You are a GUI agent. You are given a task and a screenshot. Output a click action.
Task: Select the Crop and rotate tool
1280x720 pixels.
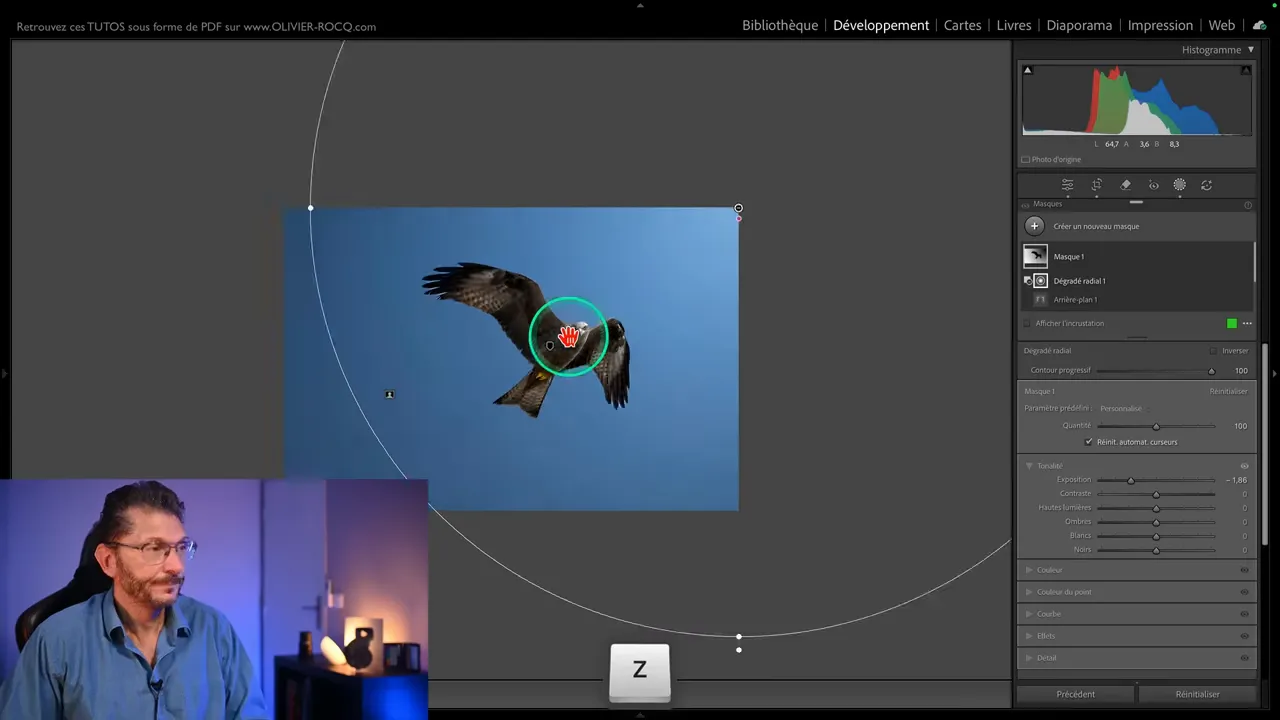(1096, 185)
